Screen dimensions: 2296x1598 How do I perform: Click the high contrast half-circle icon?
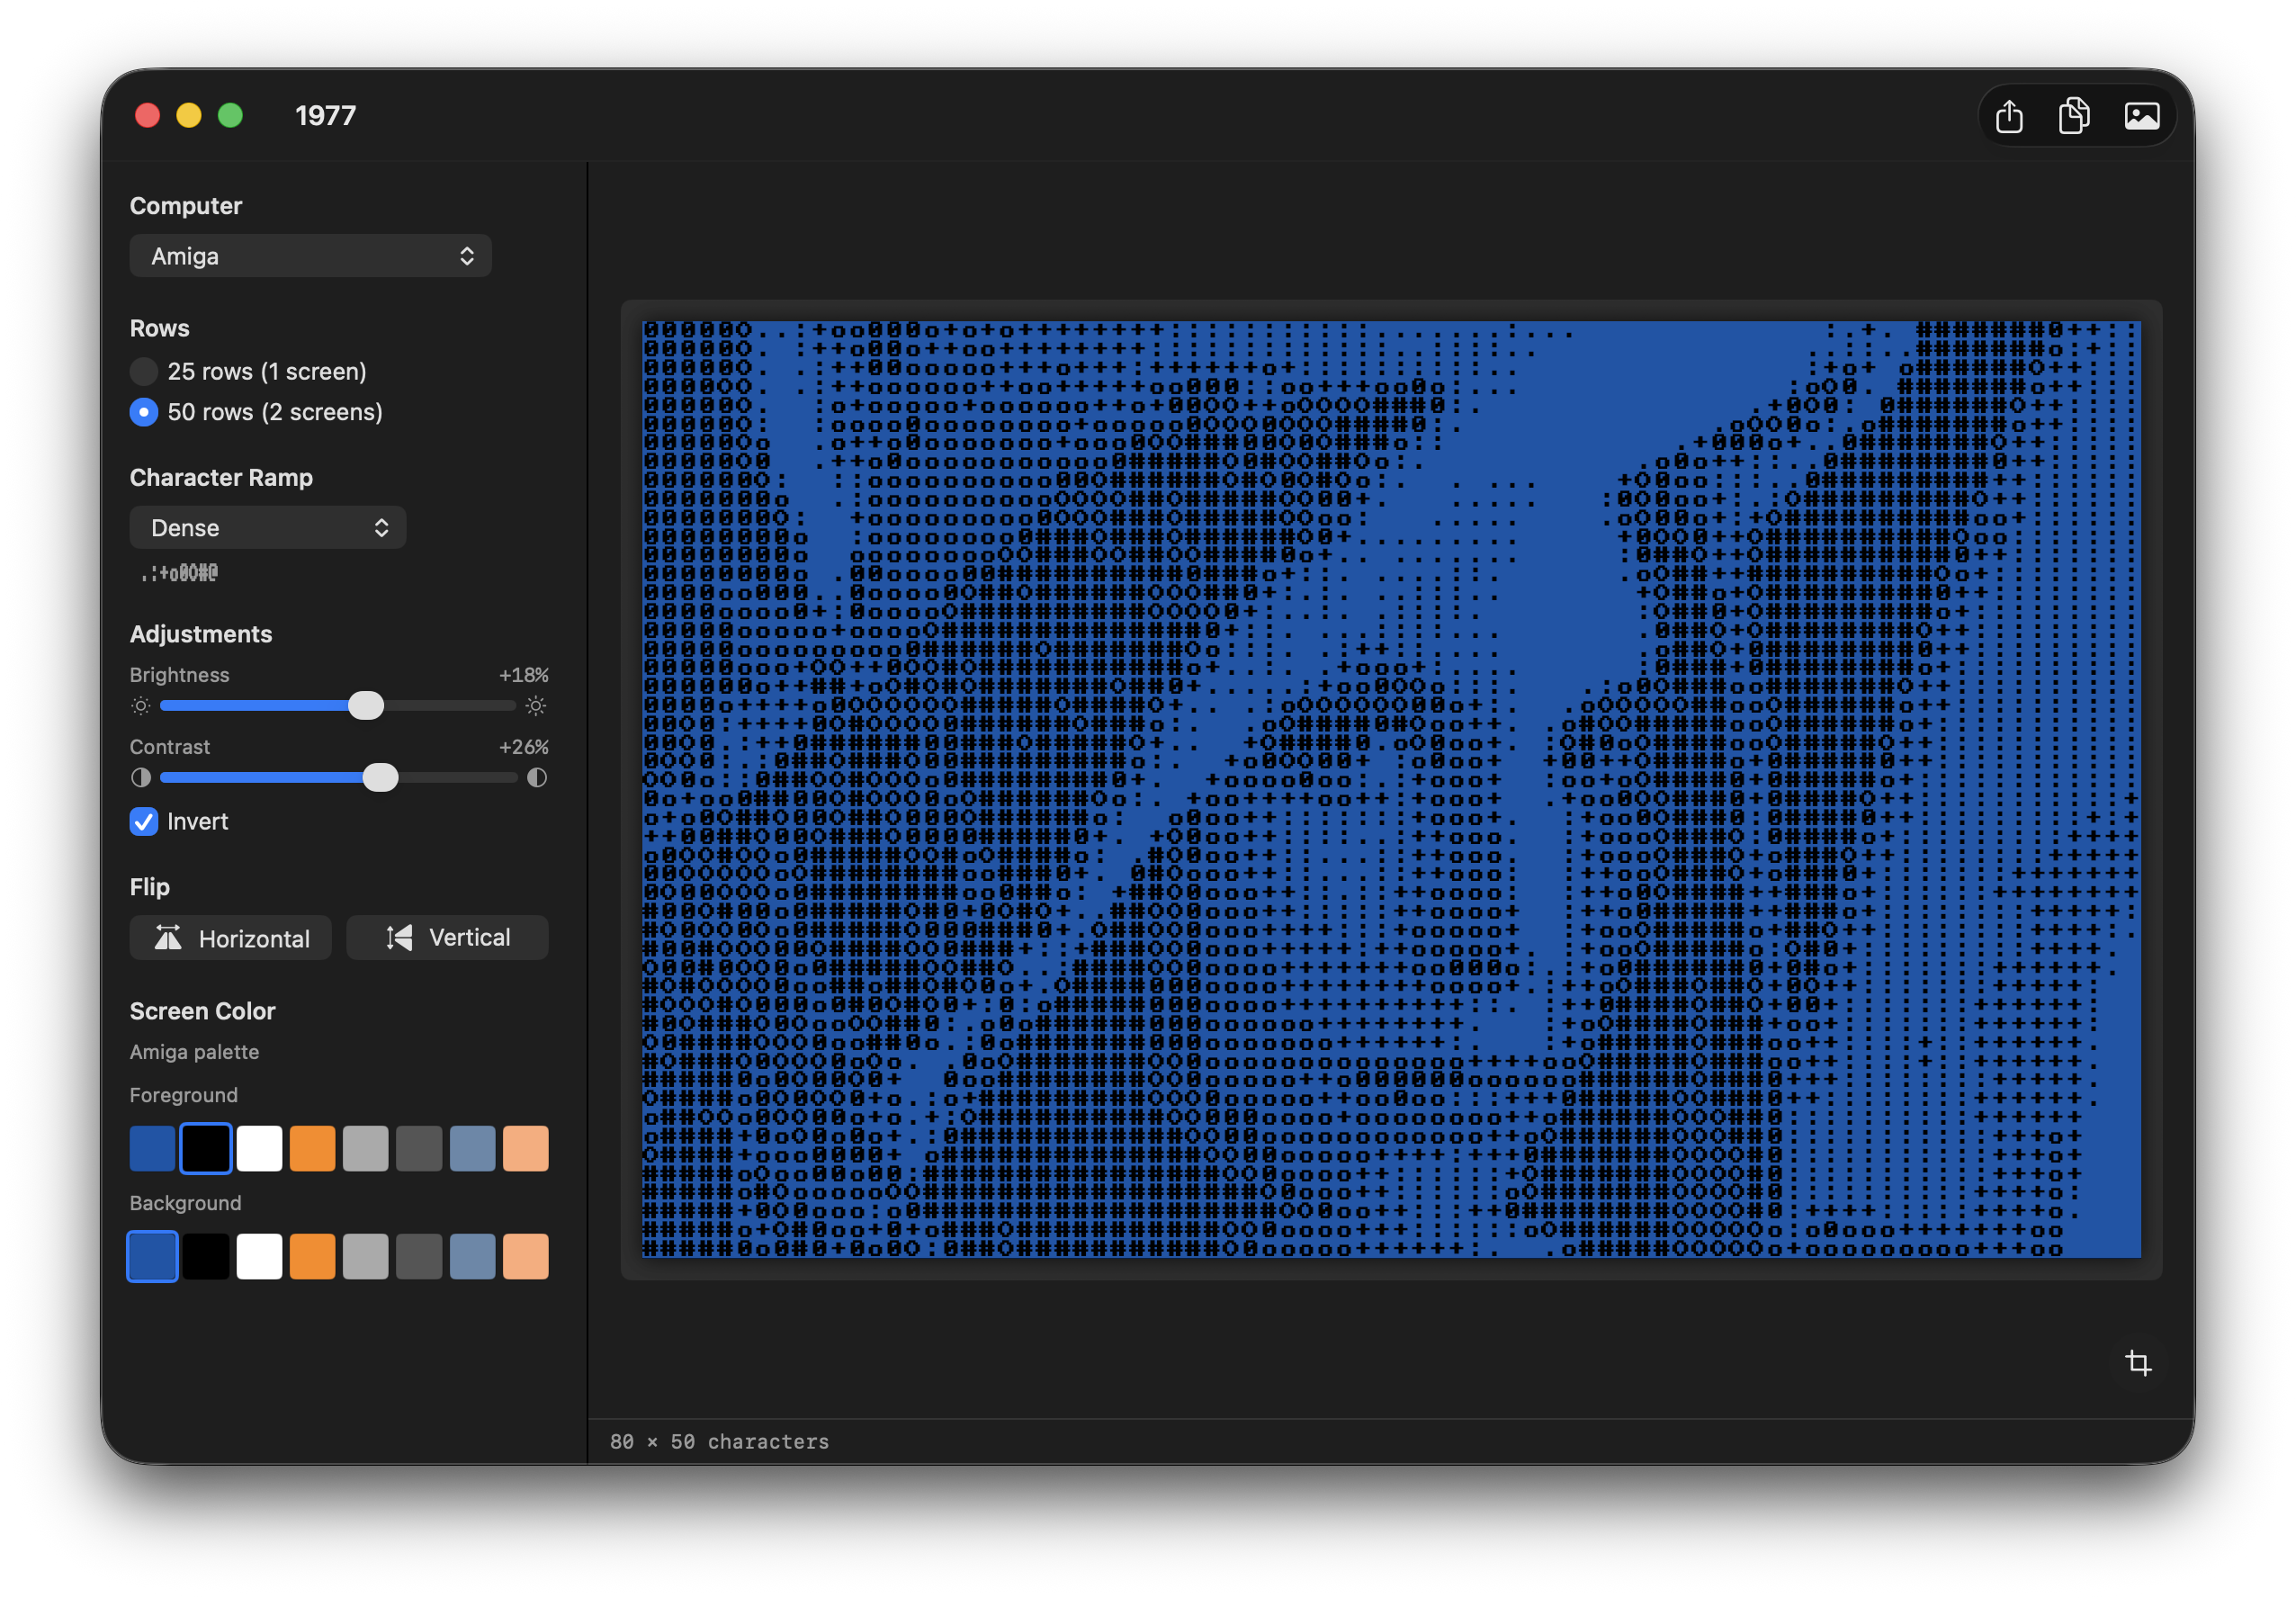coord(537,778)
